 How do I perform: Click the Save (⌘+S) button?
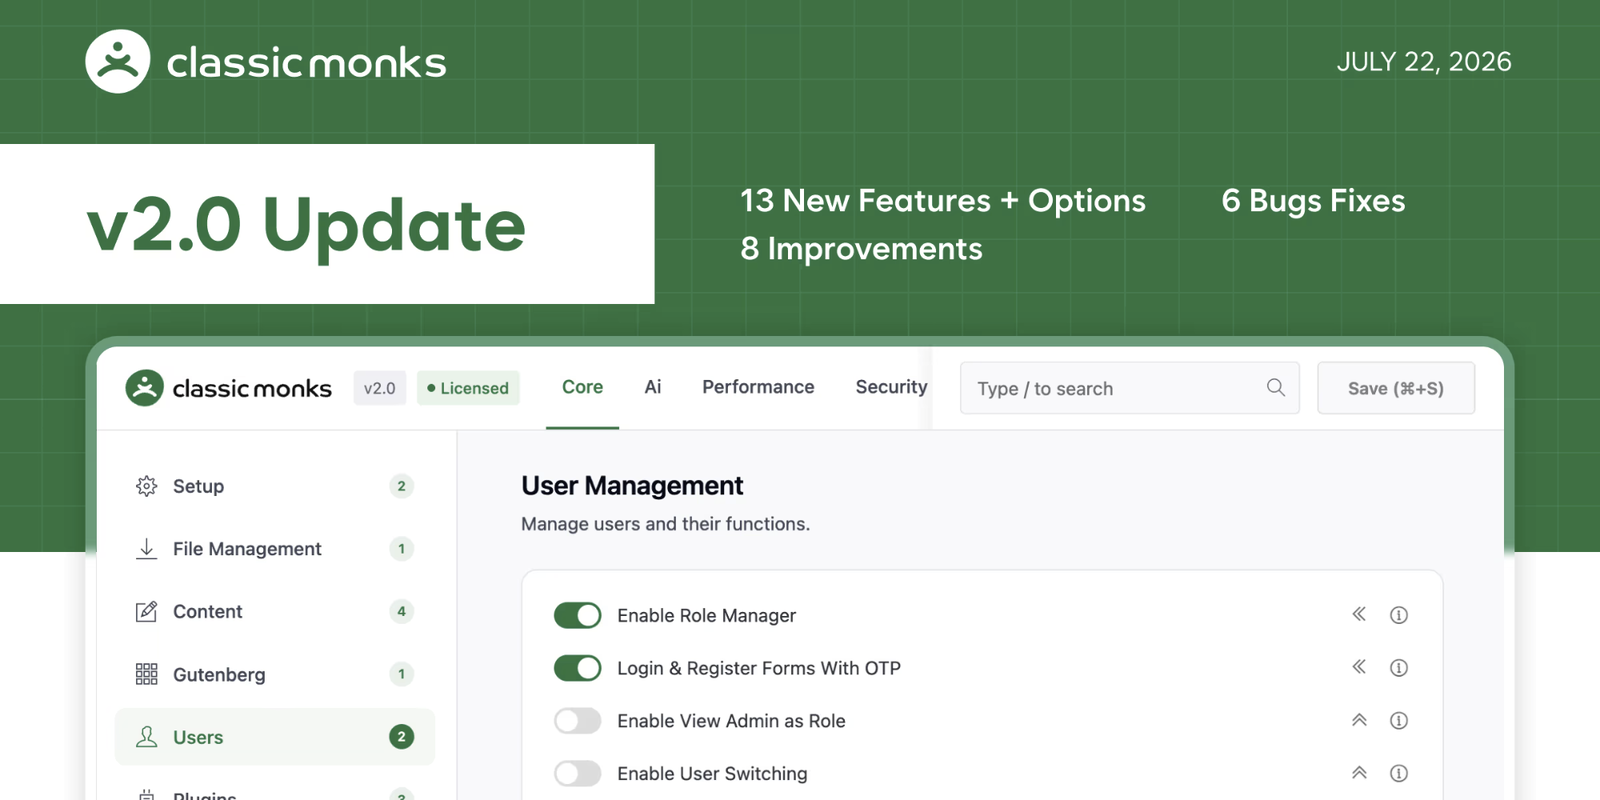point(1396,388)
